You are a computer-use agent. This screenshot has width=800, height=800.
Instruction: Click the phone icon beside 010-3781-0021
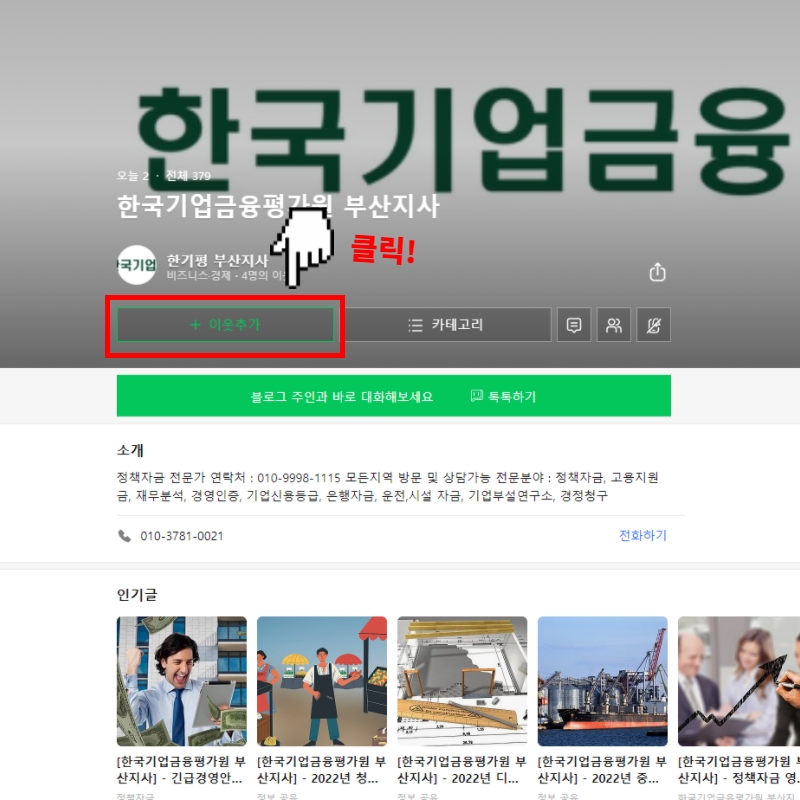124,536
